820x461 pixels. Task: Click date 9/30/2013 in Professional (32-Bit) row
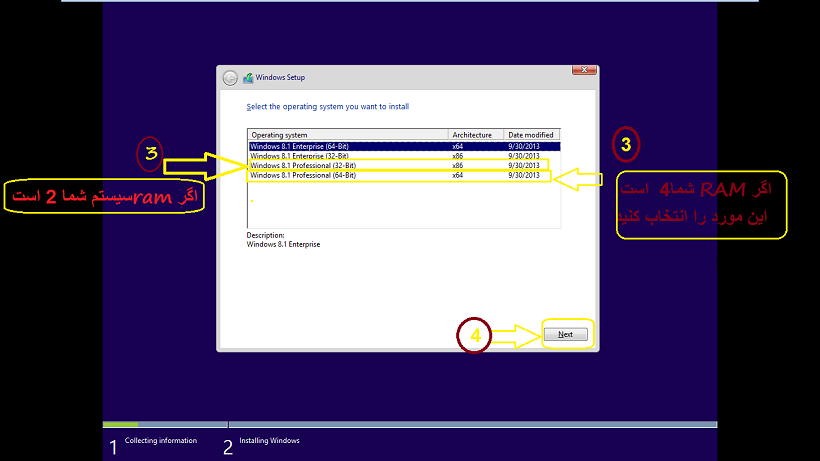[x=523, y=165]
